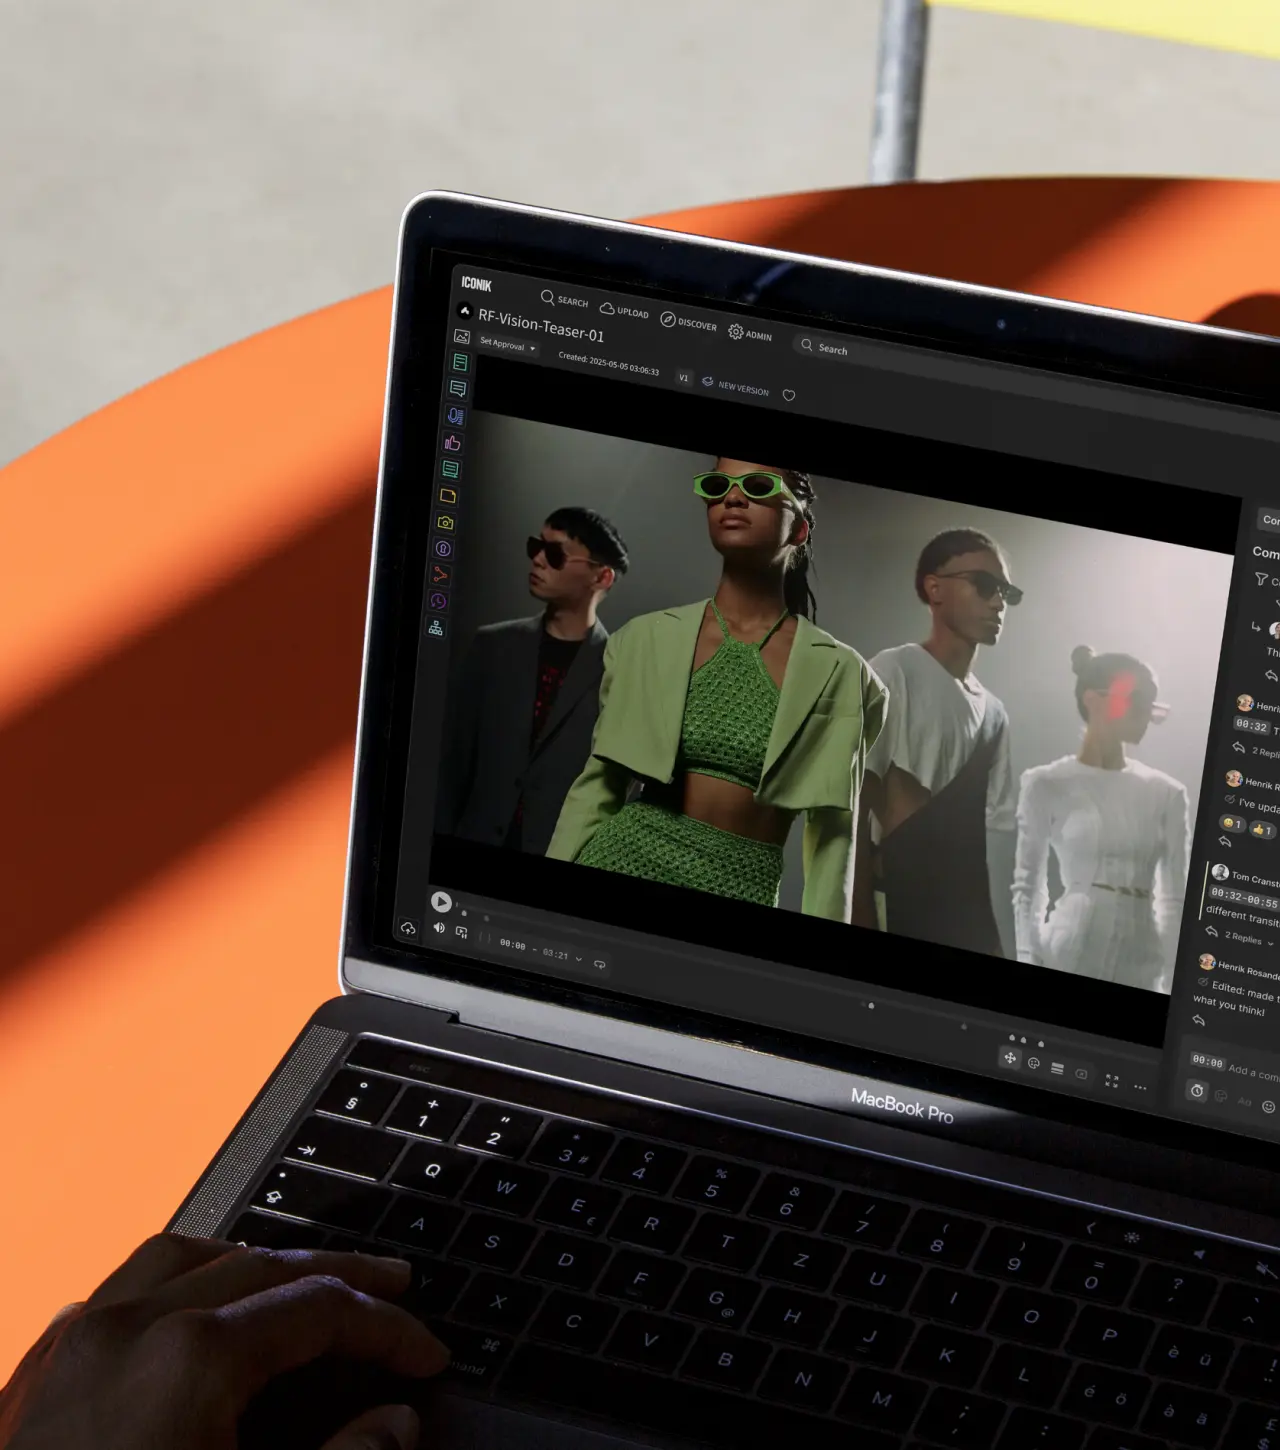Image resolution: width=1280 pixels, height=1450 pixels.
Task: Reply to the 'what you think!' comment
Action: [x=1199, y=1020]
